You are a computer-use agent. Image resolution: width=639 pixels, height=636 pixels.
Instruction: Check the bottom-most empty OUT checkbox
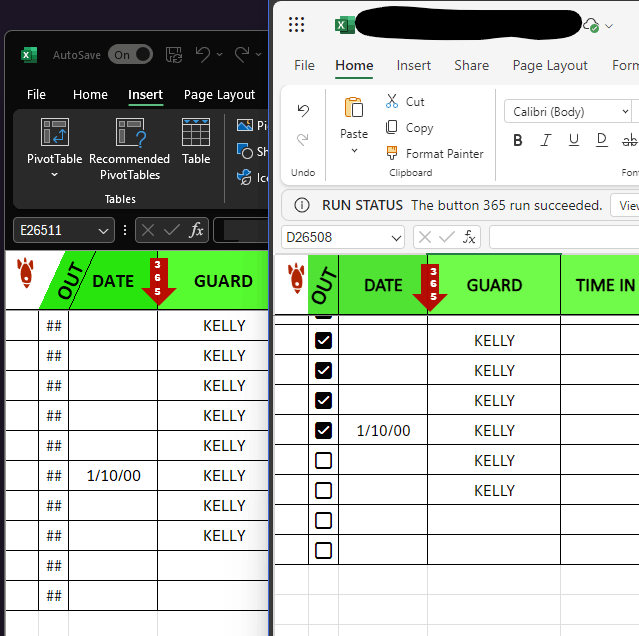324,550
